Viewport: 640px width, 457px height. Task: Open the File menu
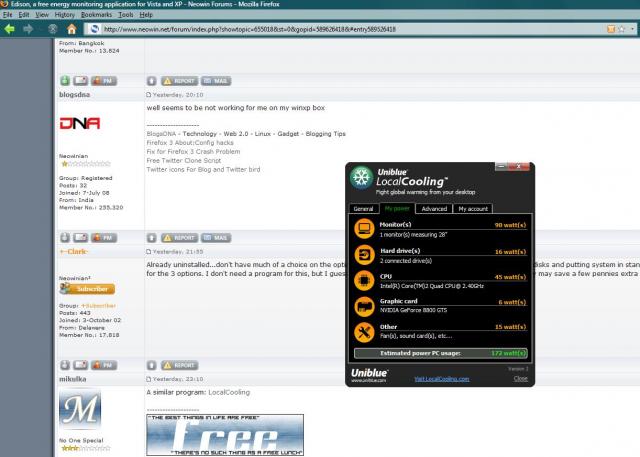click(7, 15)
